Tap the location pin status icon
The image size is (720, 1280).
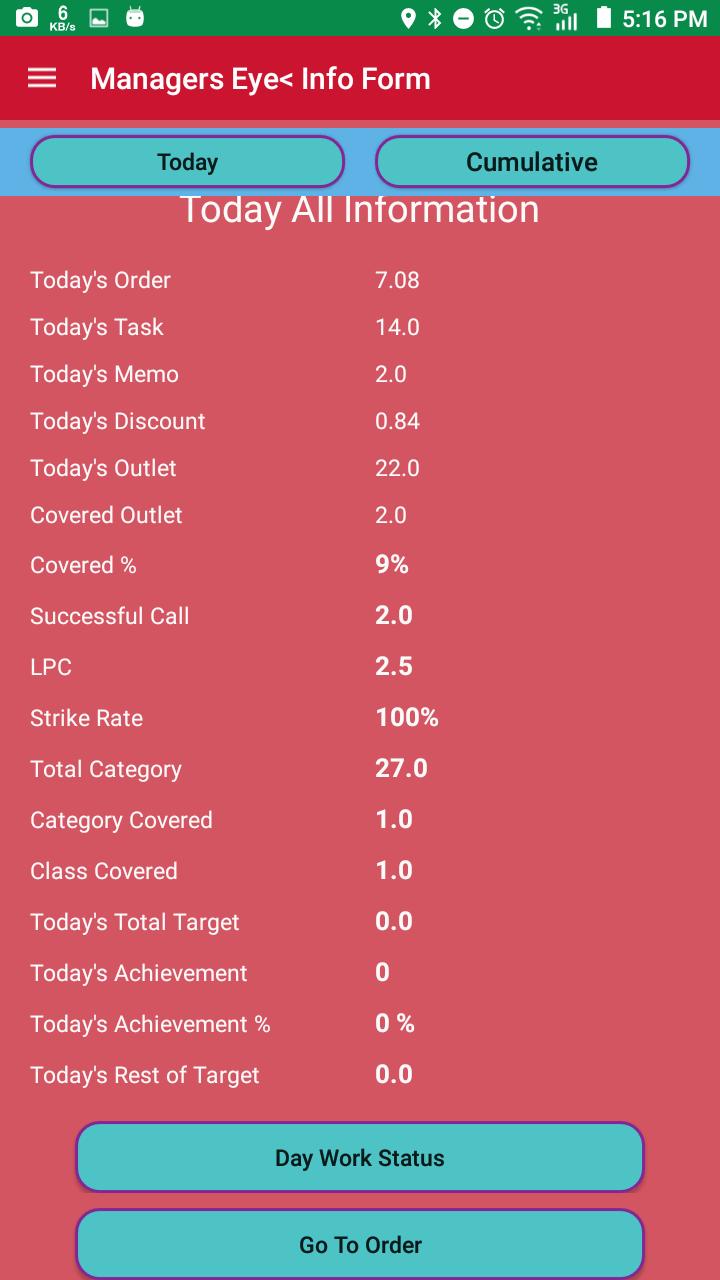(x=407, y=18)
